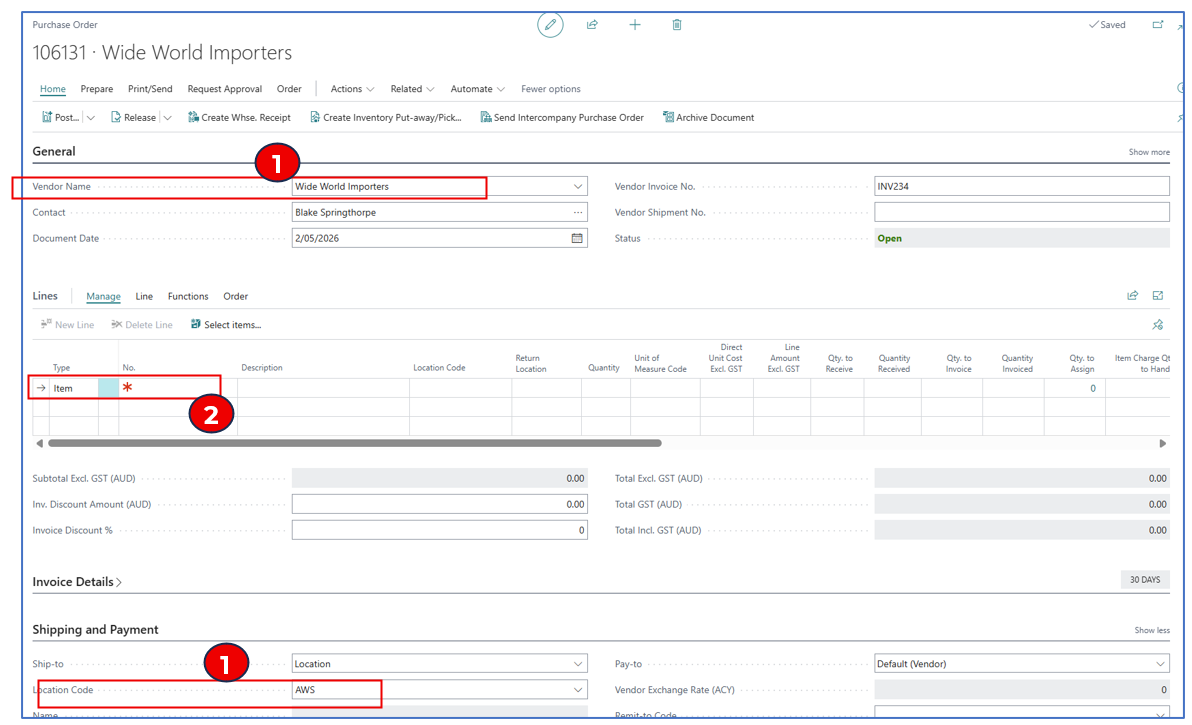Viewport: 1192px width, 725px height.
Task: Open the Location Code AWS dropdown
Action: click(578, 690)
